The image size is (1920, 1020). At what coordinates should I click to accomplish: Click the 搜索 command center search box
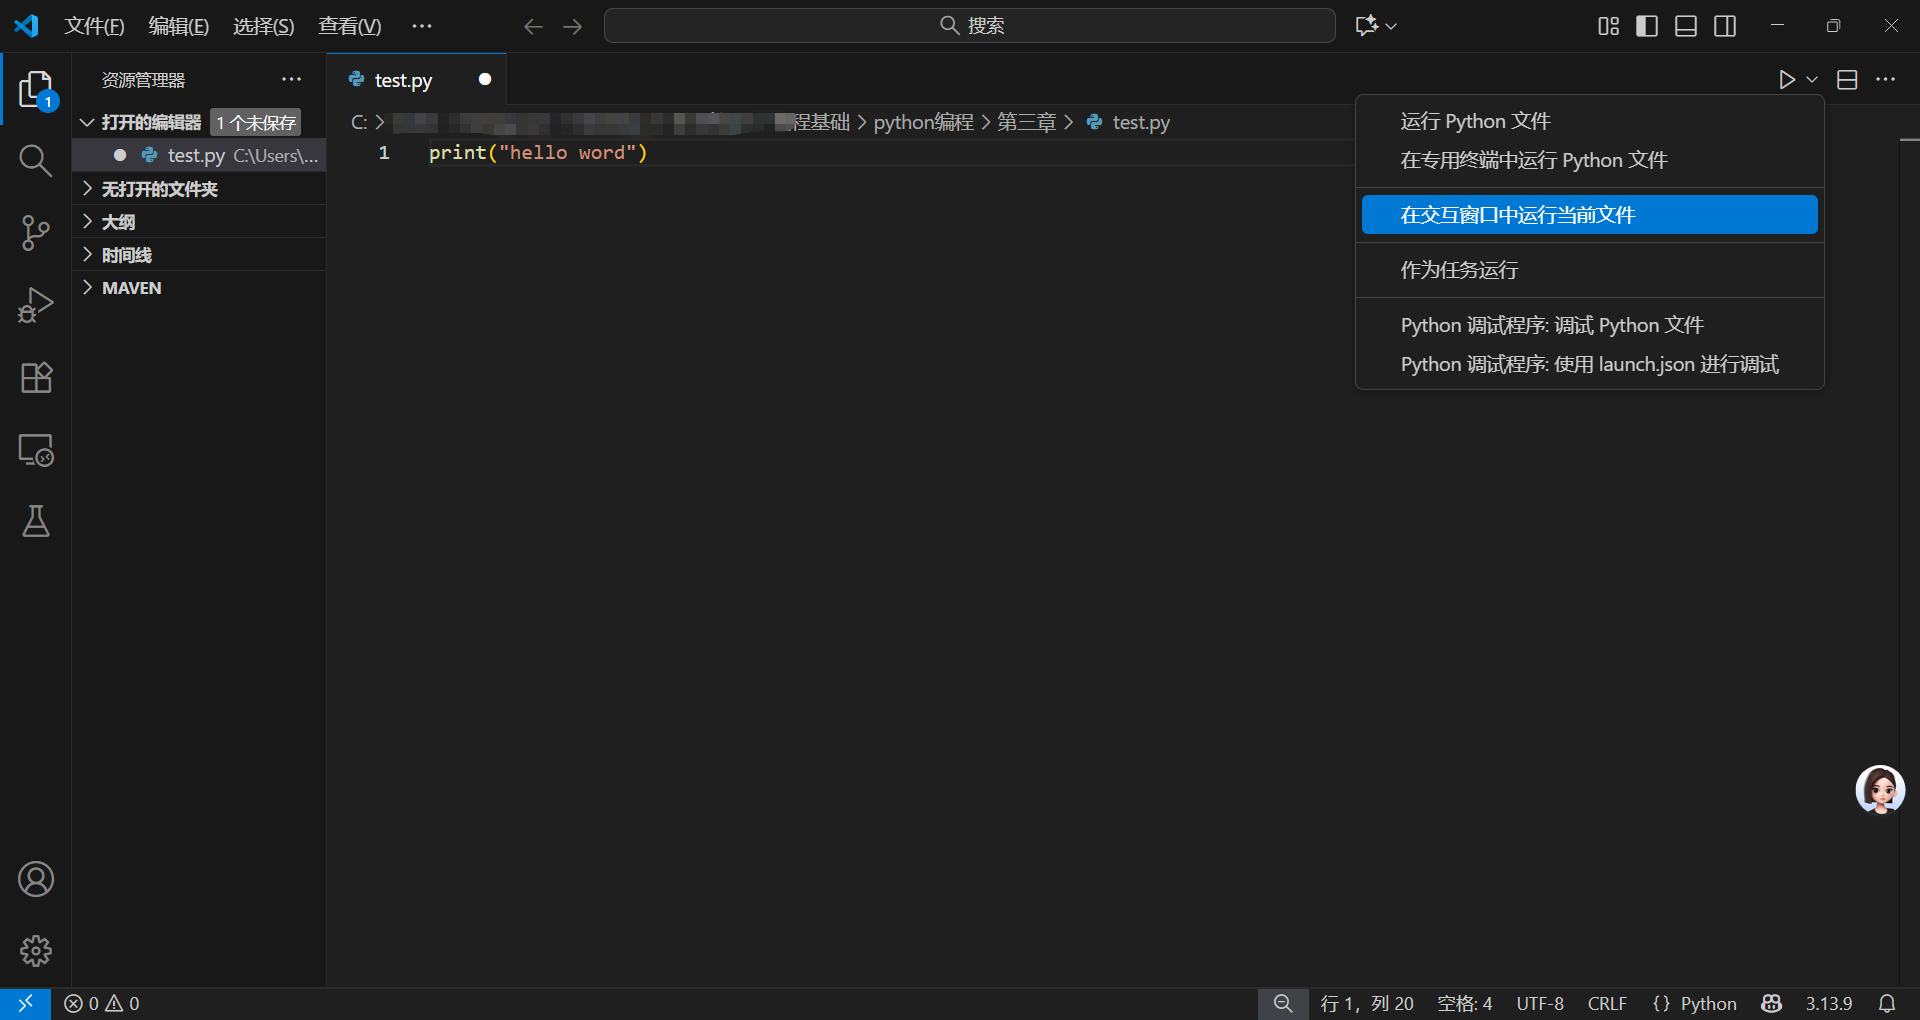tap(969, 26)
